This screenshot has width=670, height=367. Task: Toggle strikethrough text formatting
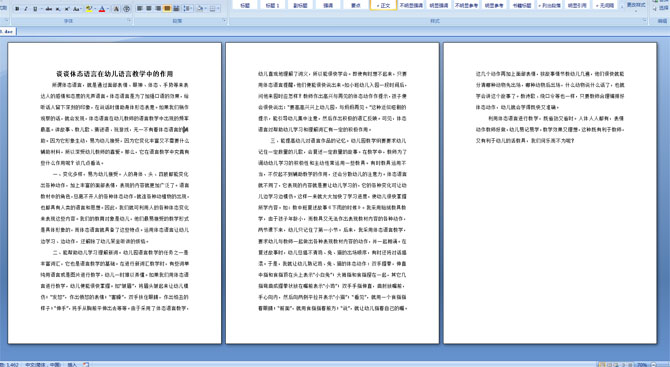(49, 9)
